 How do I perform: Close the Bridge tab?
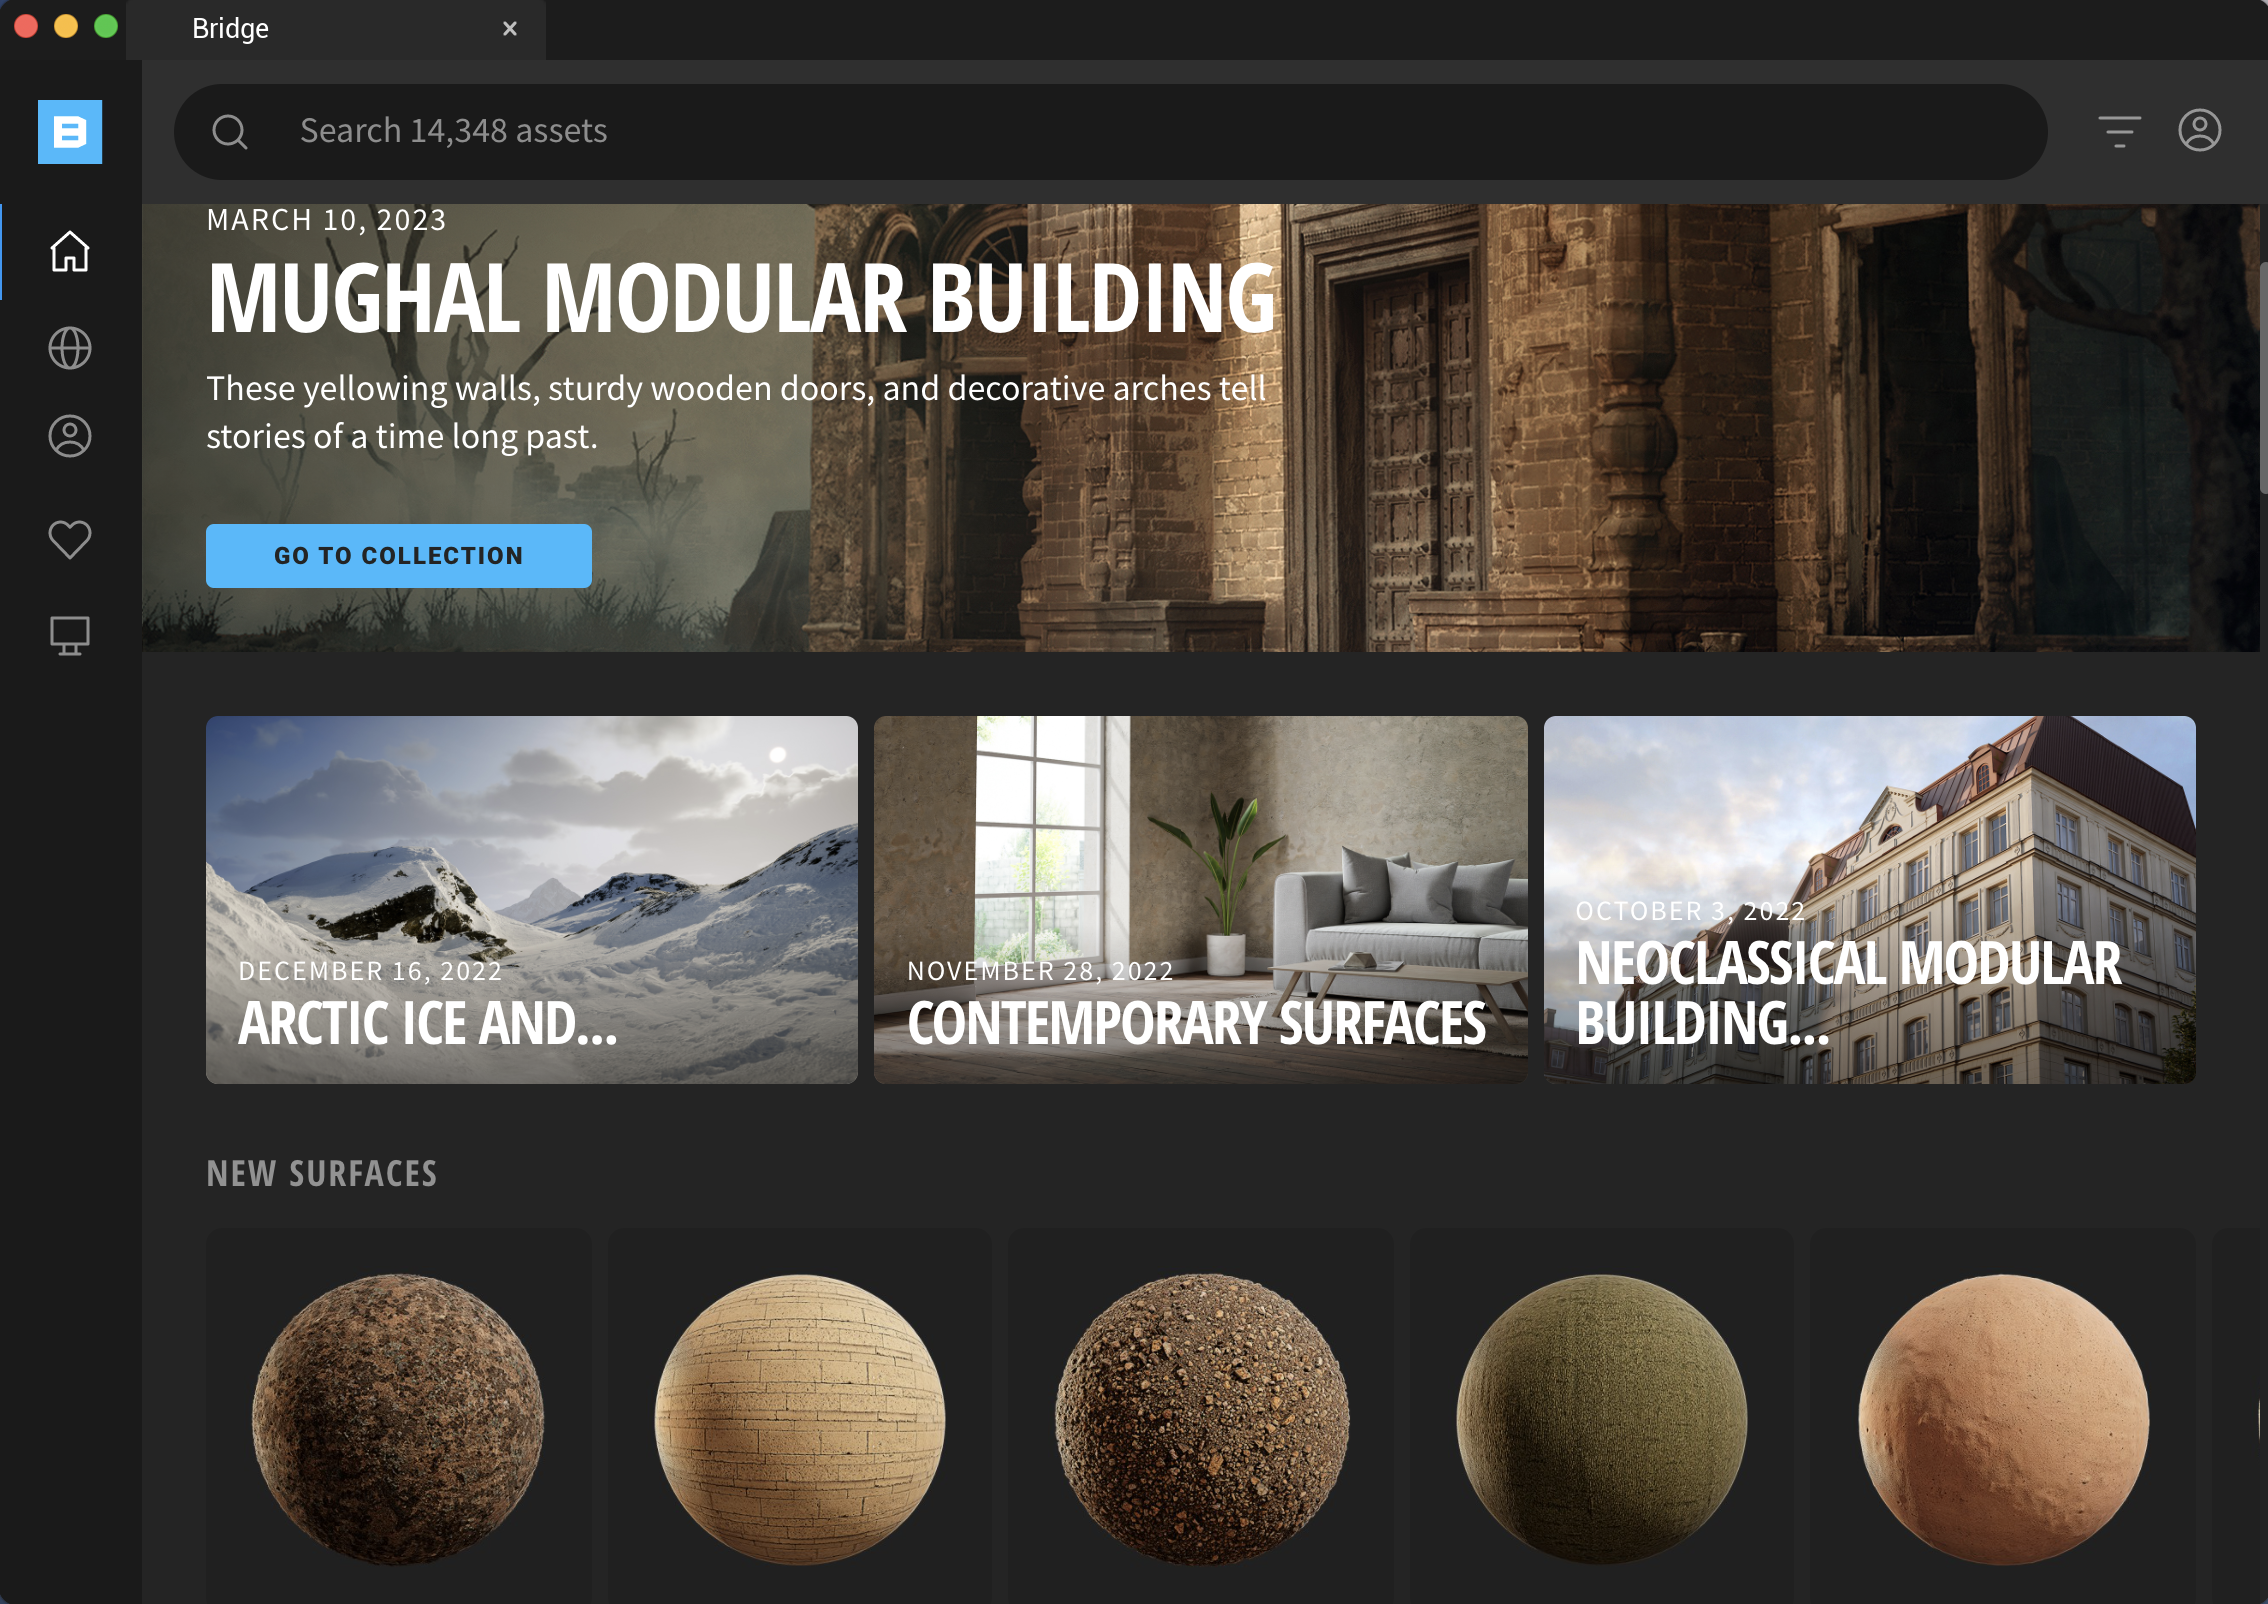510,29
